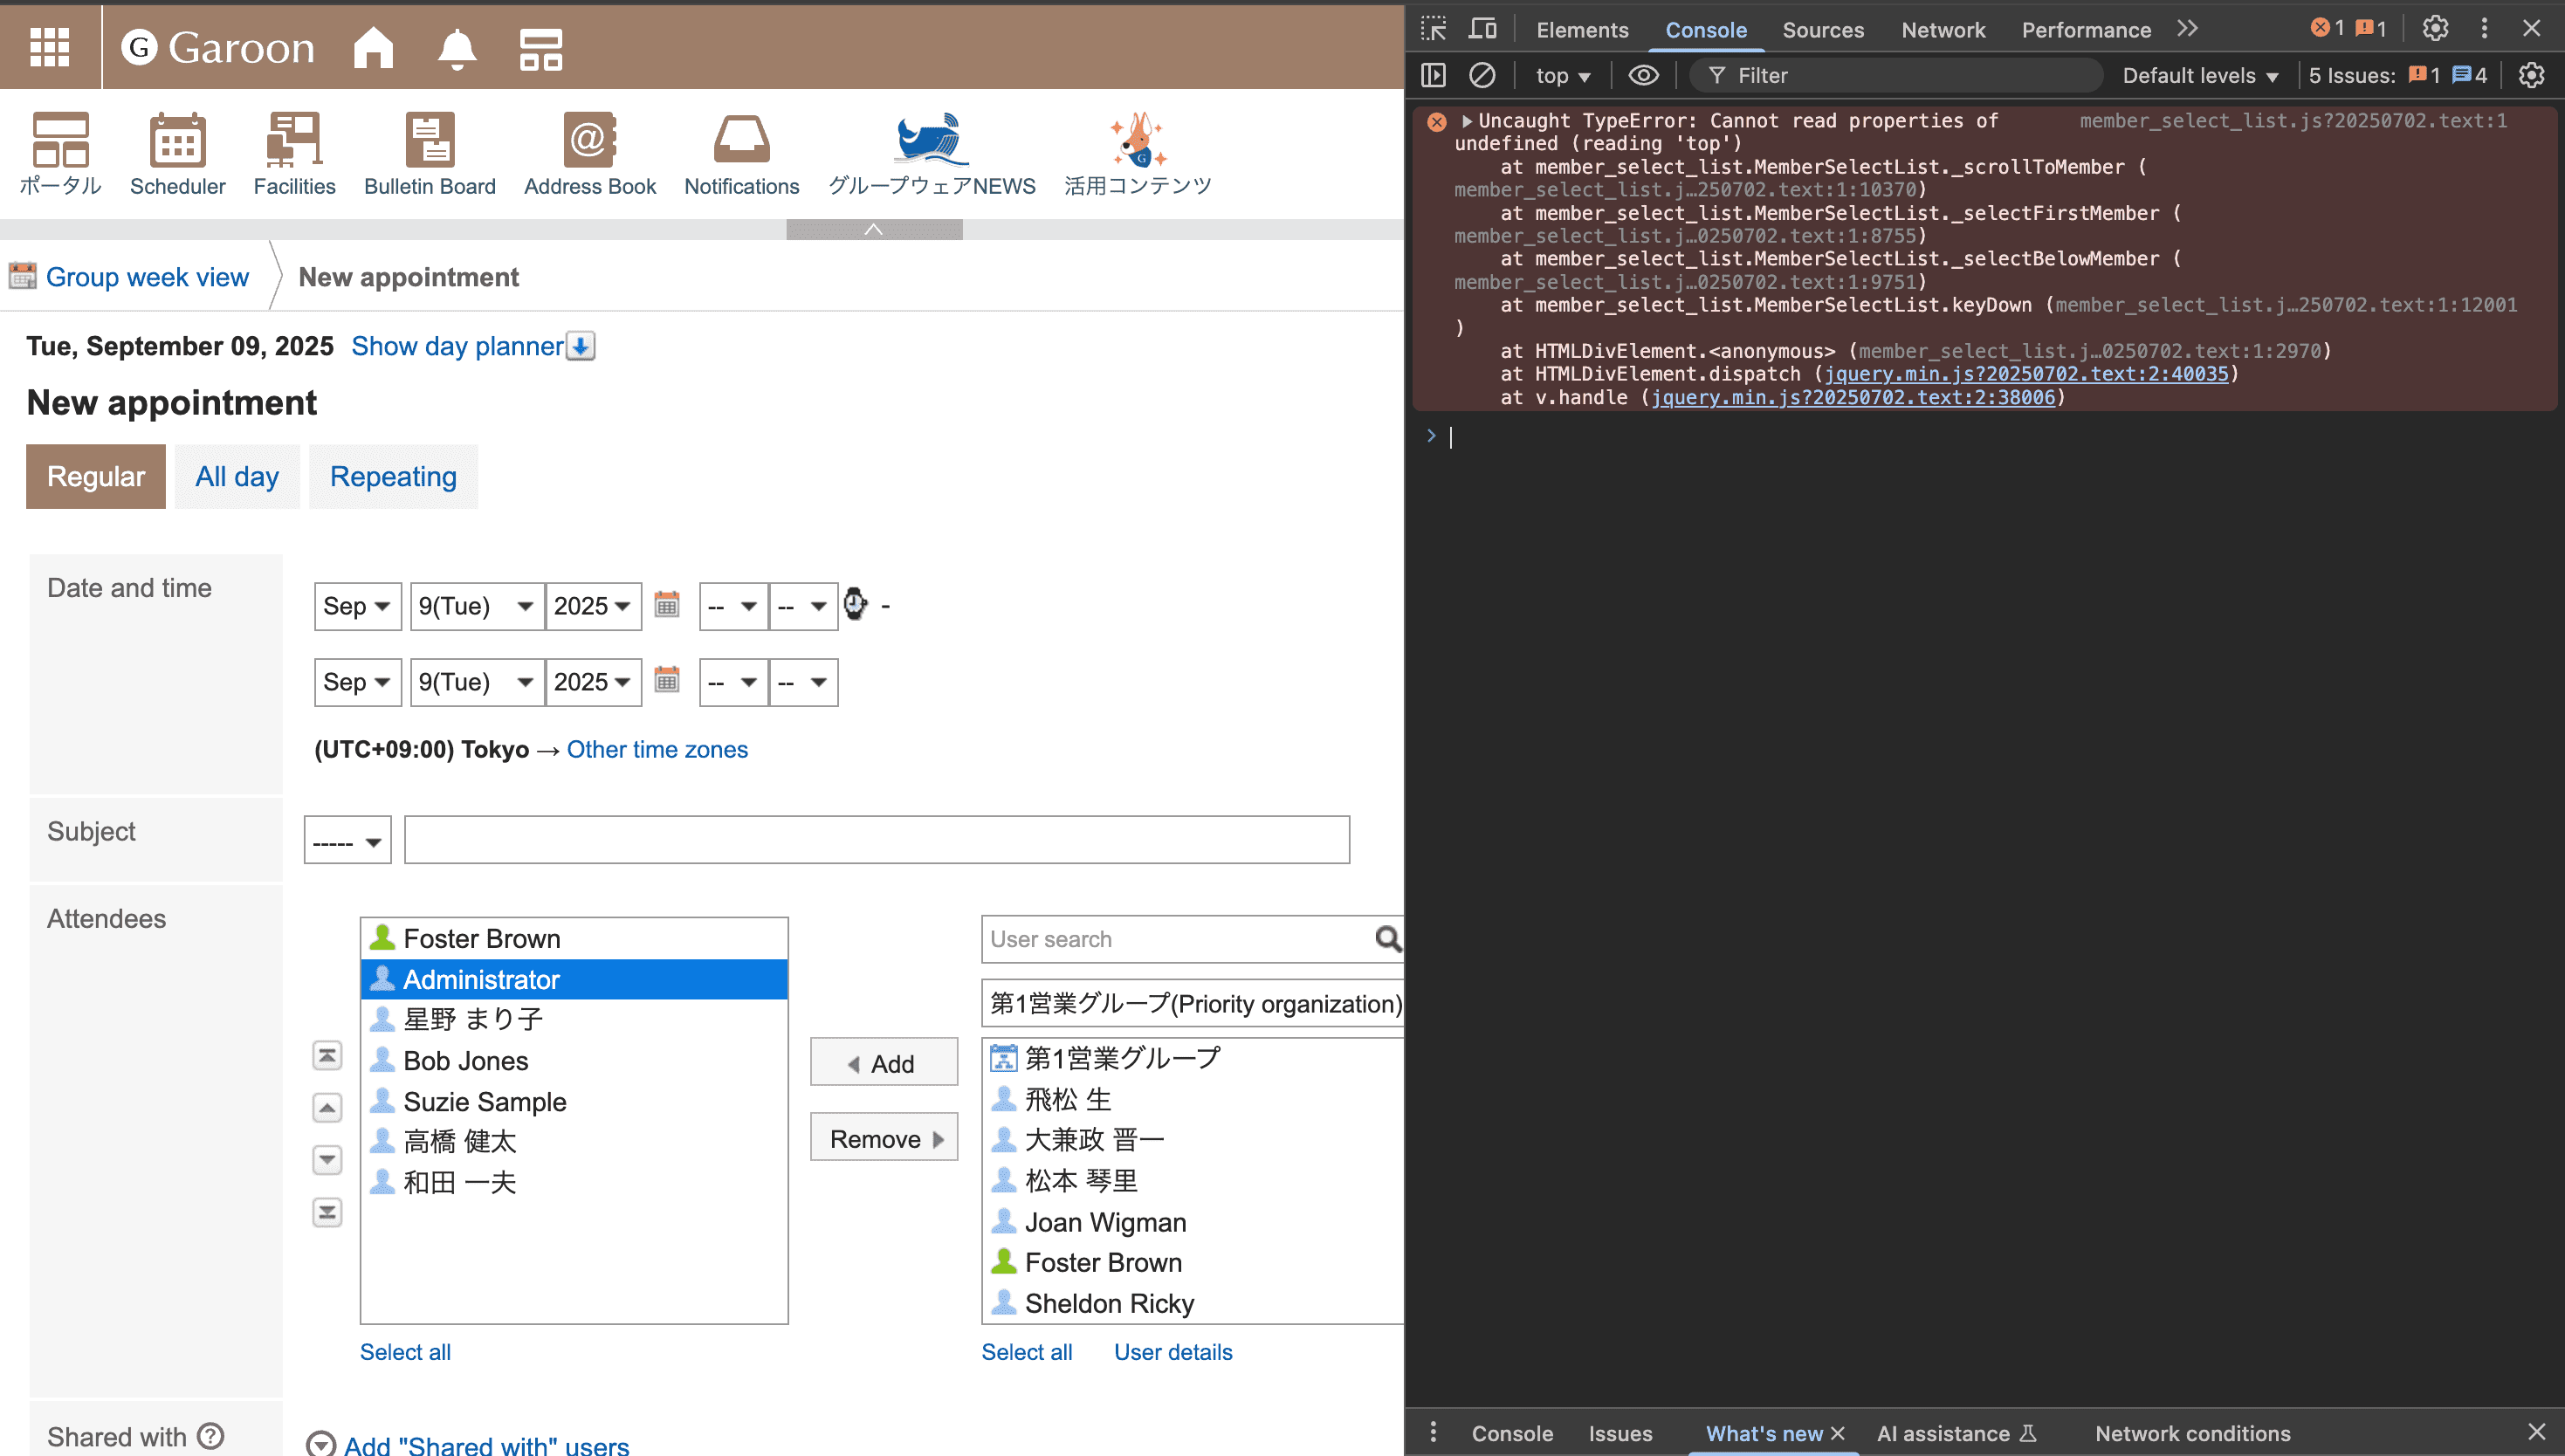Toggle device toolbar in DevTools

pyautogui.click(x=1482, y=29)
